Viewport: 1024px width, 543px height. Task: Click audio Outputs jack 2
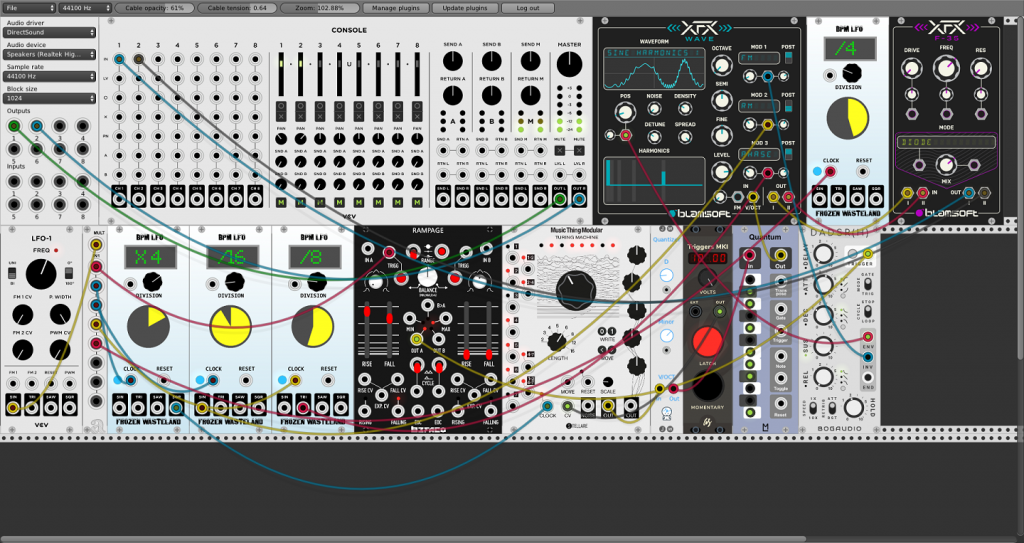[x=37, y=126]
